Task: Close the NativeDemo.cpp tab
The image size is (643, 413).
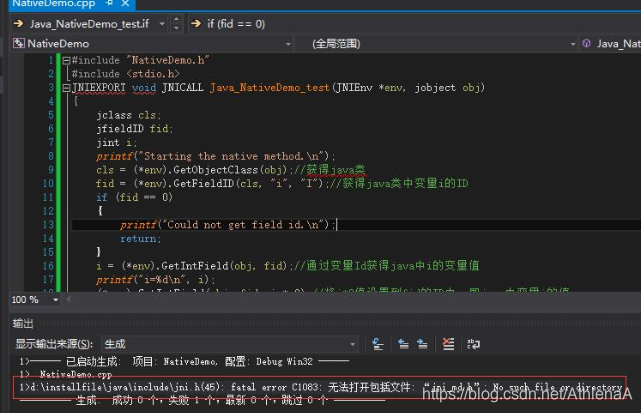Action: pyautogui.click(x=125, y=4)
